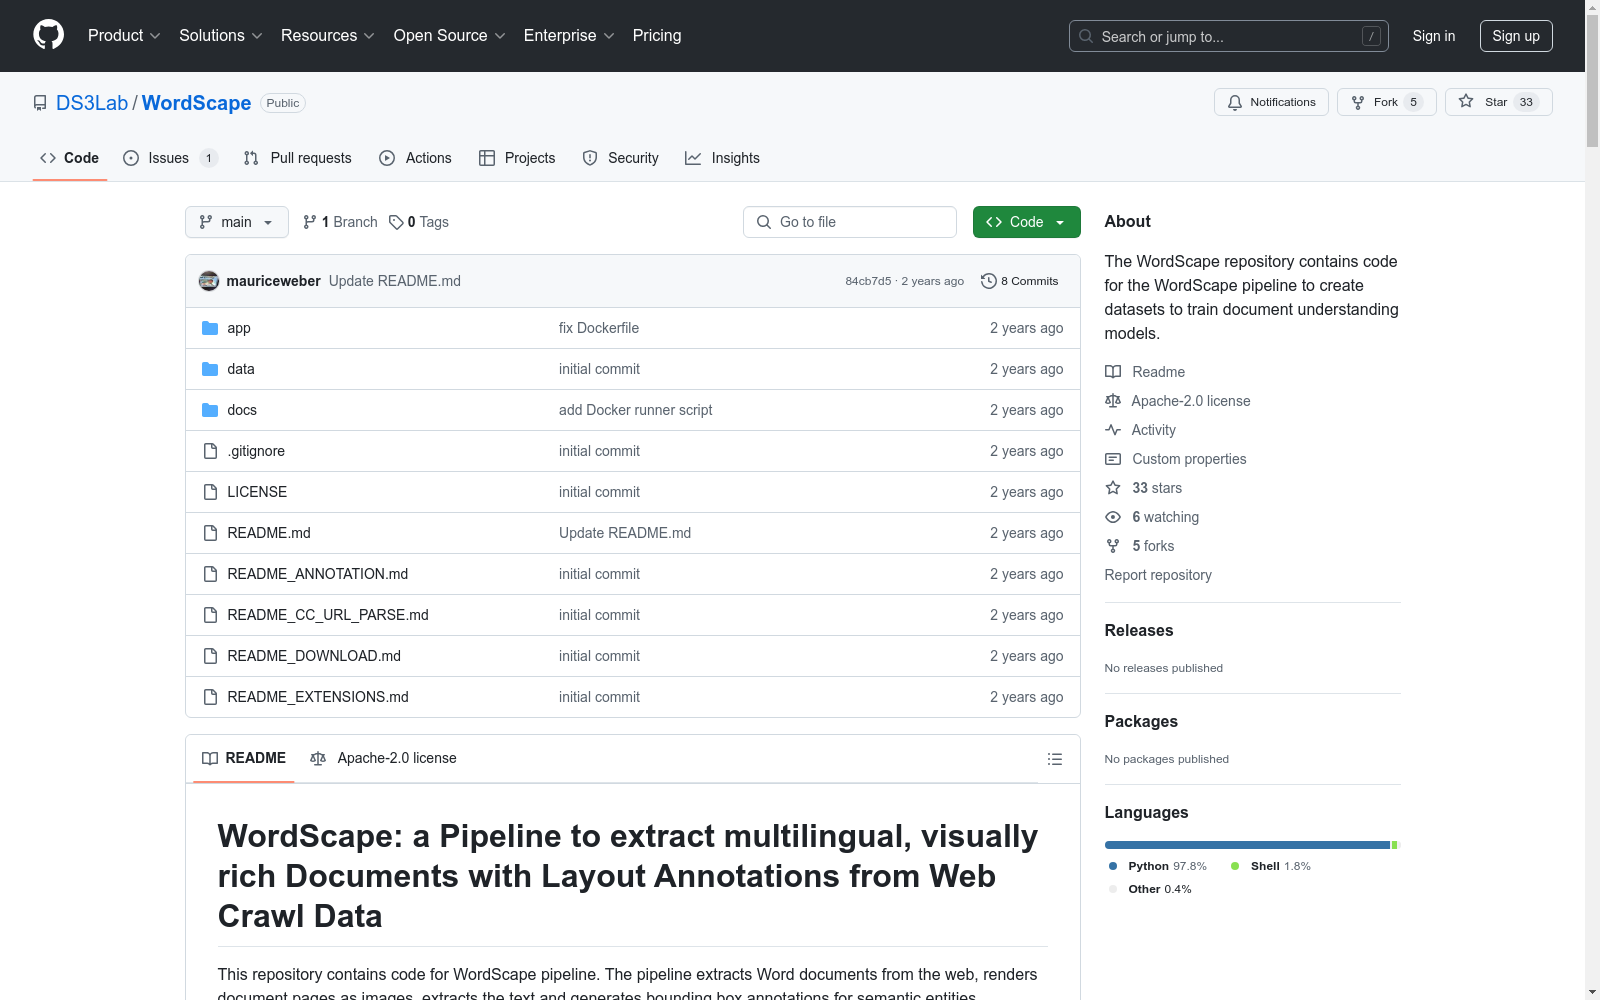Expand the Resources menu
Viewport: 1600px width, 1000px height.
pyautogui.click(x=328, y=35)
